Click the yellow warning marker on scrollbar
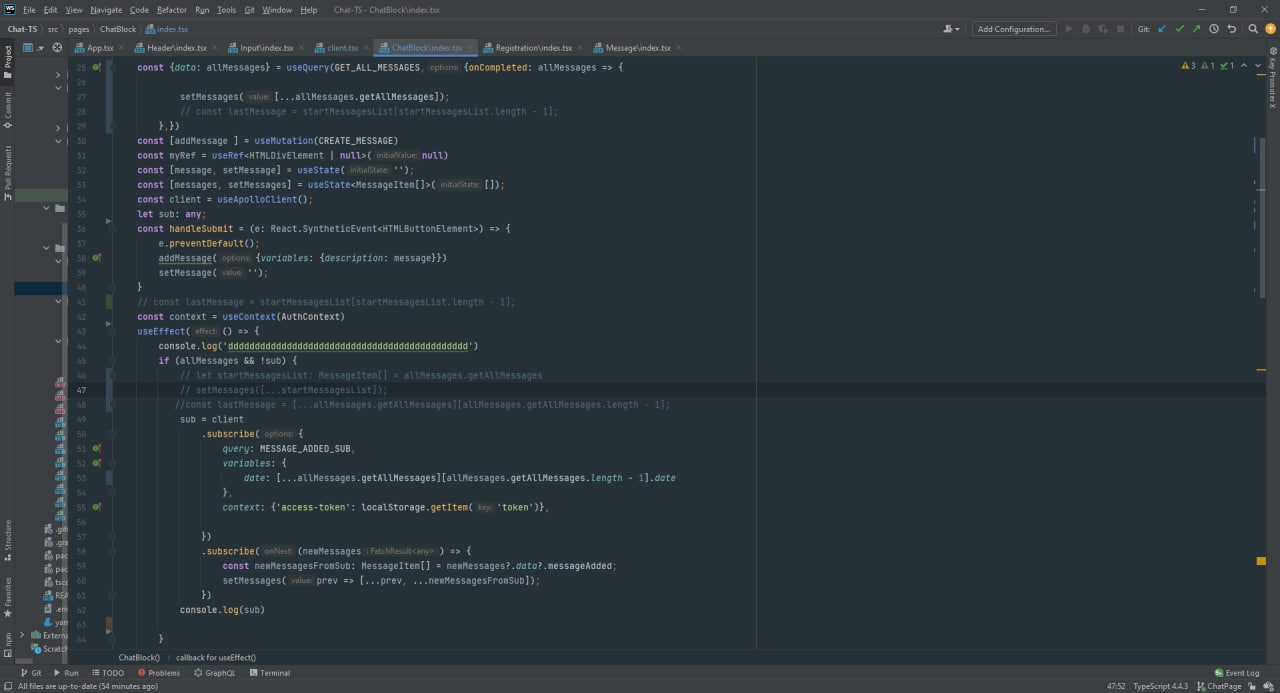This screenshot has width=1280, height=693. (1261, 561)
